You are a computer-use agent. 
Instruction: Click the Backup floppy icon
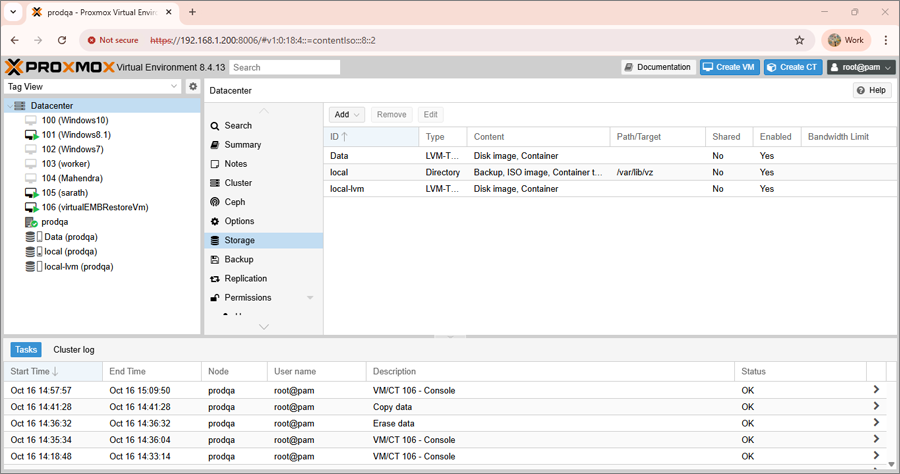[215, 260]
